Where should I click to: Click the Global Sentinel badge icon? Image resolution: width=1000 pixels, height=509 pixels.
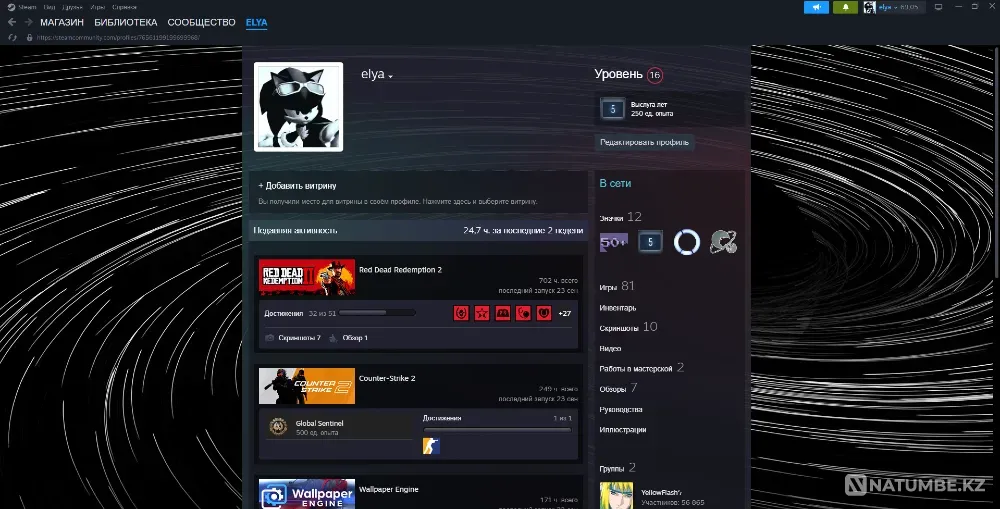(277, 427)
